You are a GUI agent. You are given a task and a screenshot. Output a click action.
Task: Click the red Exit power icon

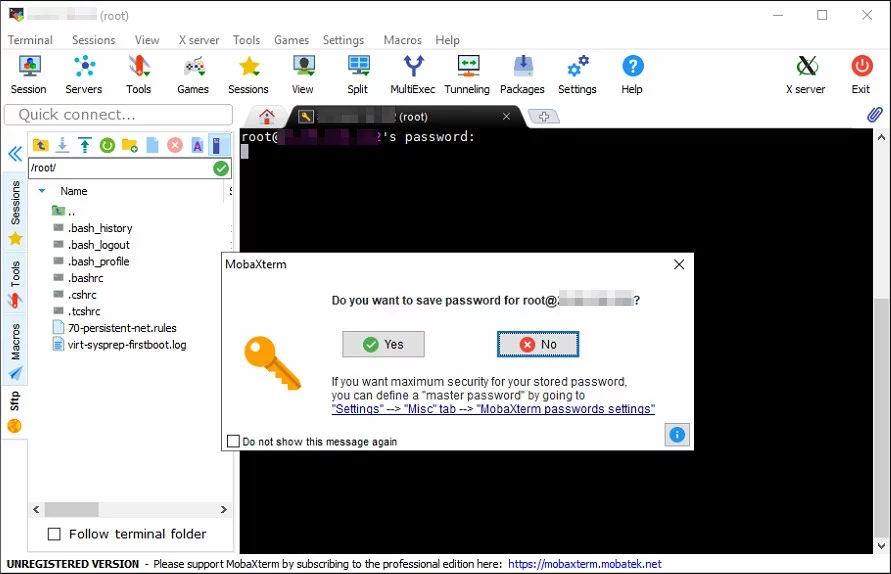tap(861, 74)
